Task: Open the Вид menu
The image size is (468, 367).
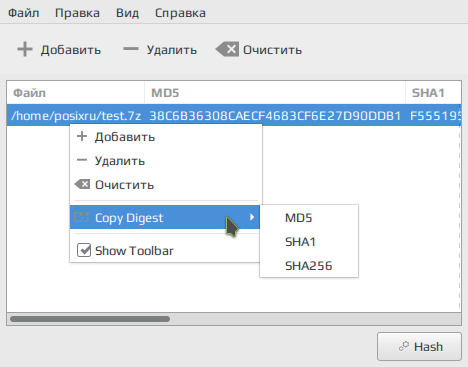Action: (127, 13)
